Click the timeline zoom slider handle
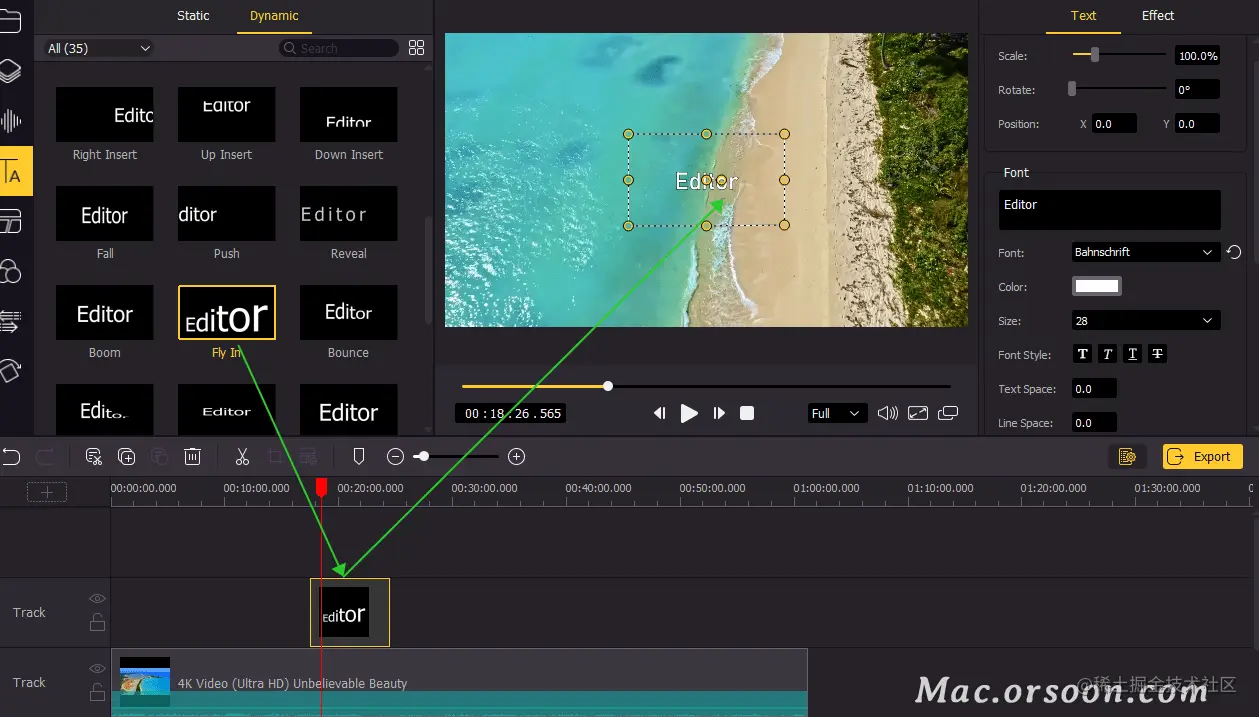The width and height of the screenshot is (1259, 717). pyautogui.click(x=423, y=457)
